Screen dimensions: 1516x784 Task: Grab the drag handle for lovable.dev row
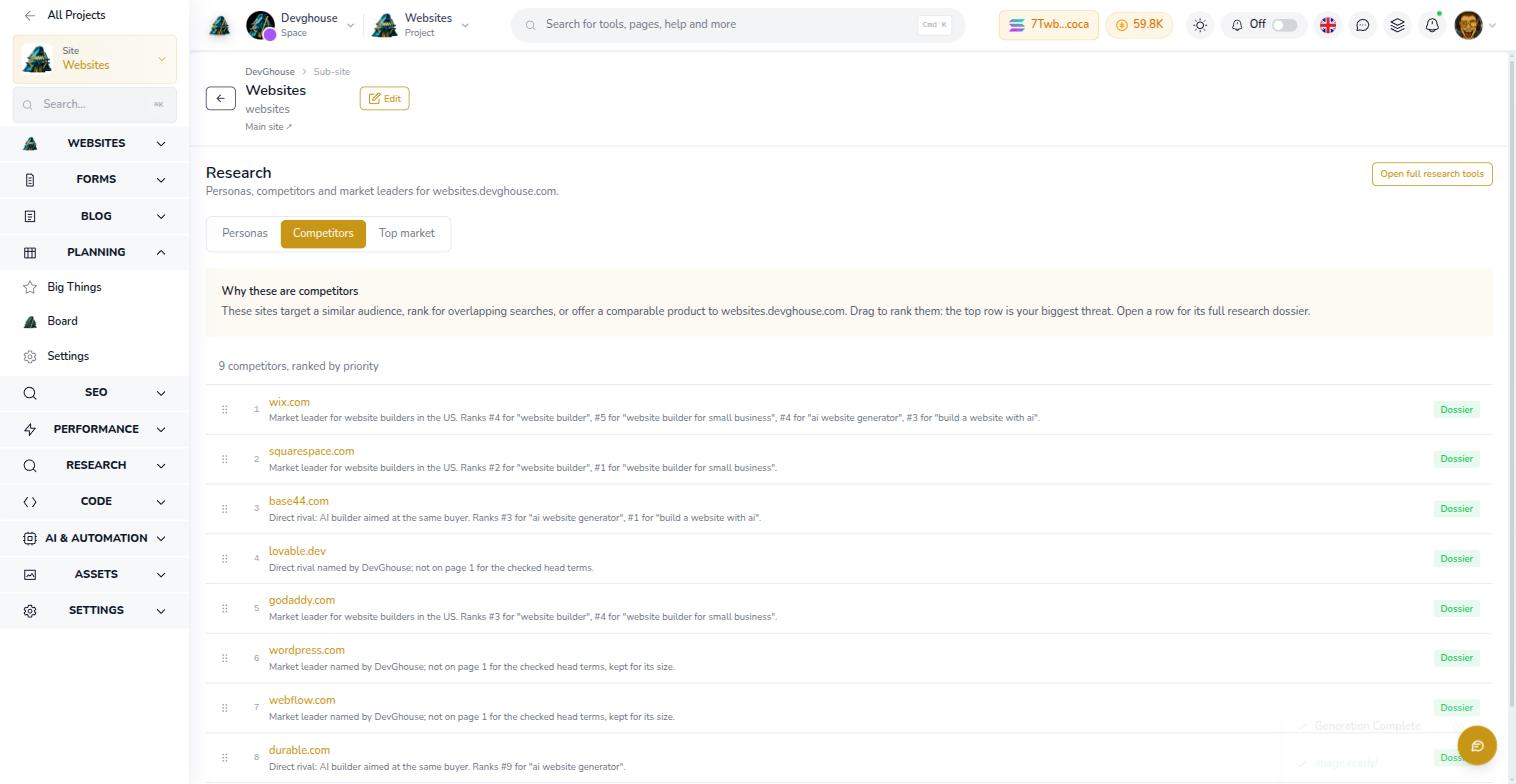pyautogui.click(x=224, y=558)
